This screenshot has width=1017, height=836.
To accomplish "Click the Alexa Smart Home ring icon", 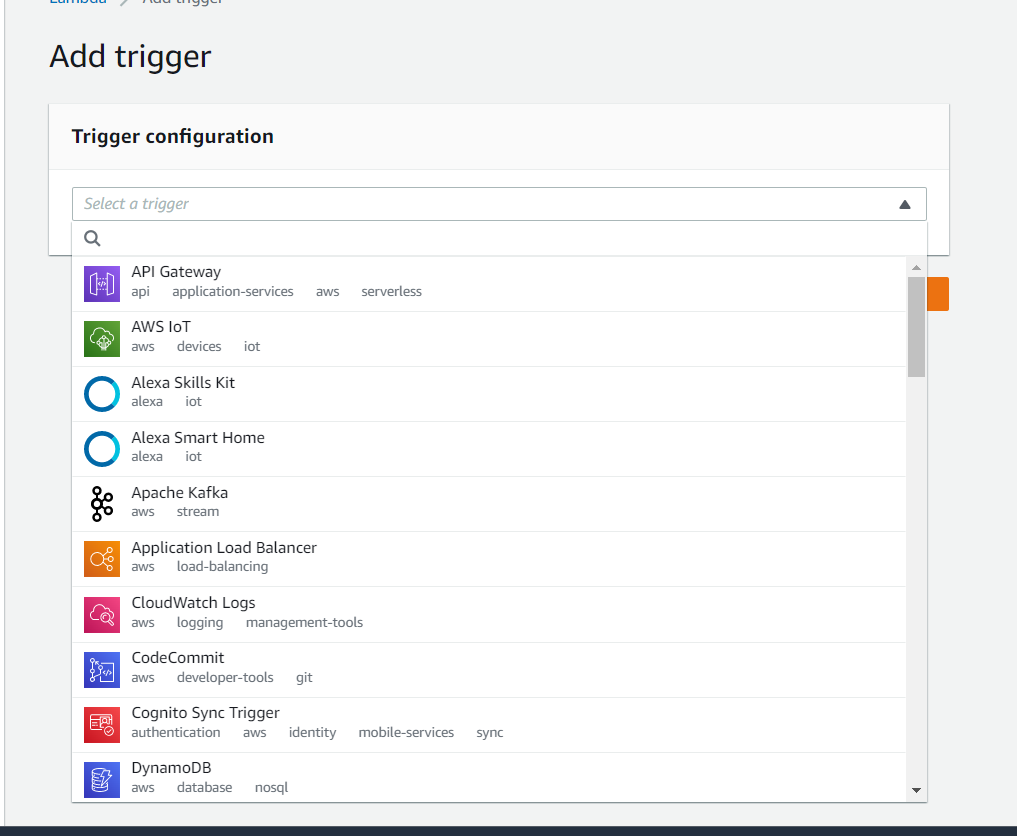I will click(x=102, y=449).
